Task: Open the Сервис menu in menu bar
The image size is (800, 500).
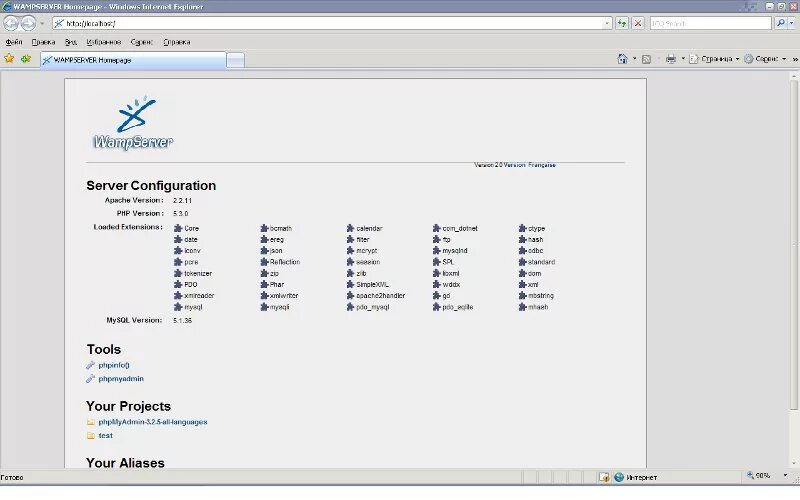Action: click(x=142, y=42)
